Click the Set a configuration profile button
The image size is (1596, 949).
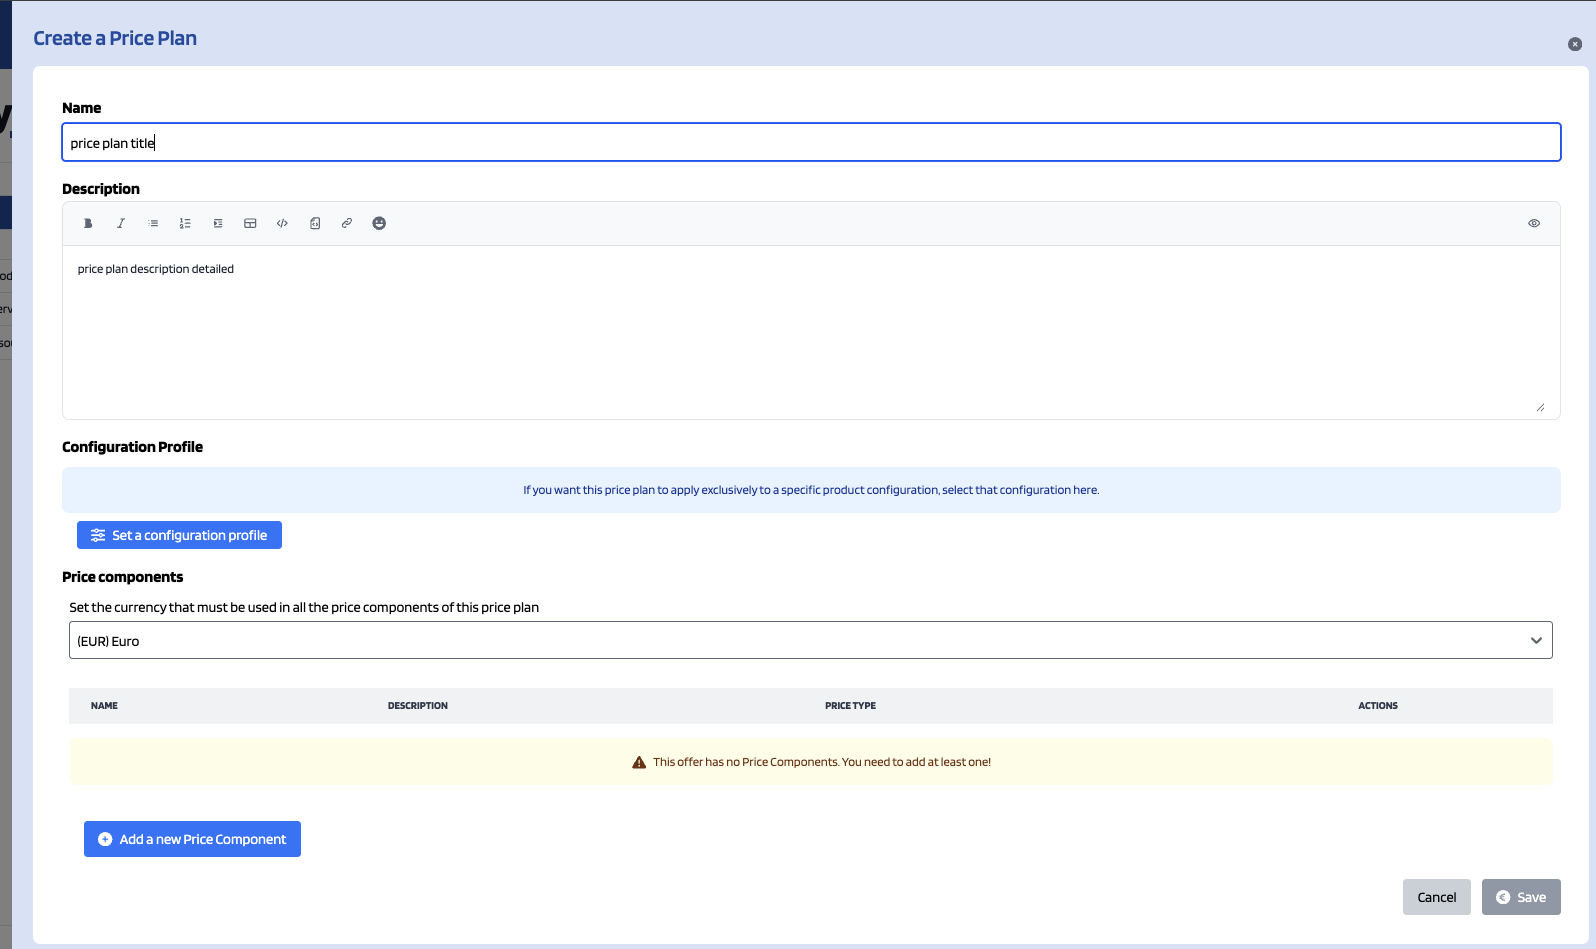pos(179,535)
